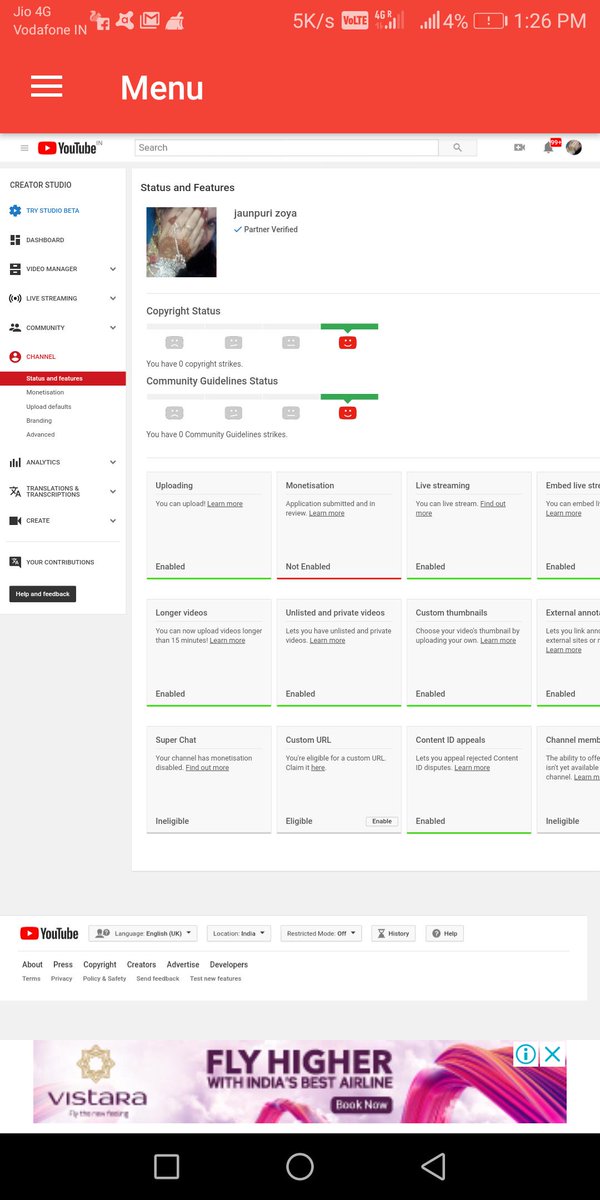Click the Video Manager icon
The height and width of the screenshot is (1200, 600).
click(x=15, y=269)
